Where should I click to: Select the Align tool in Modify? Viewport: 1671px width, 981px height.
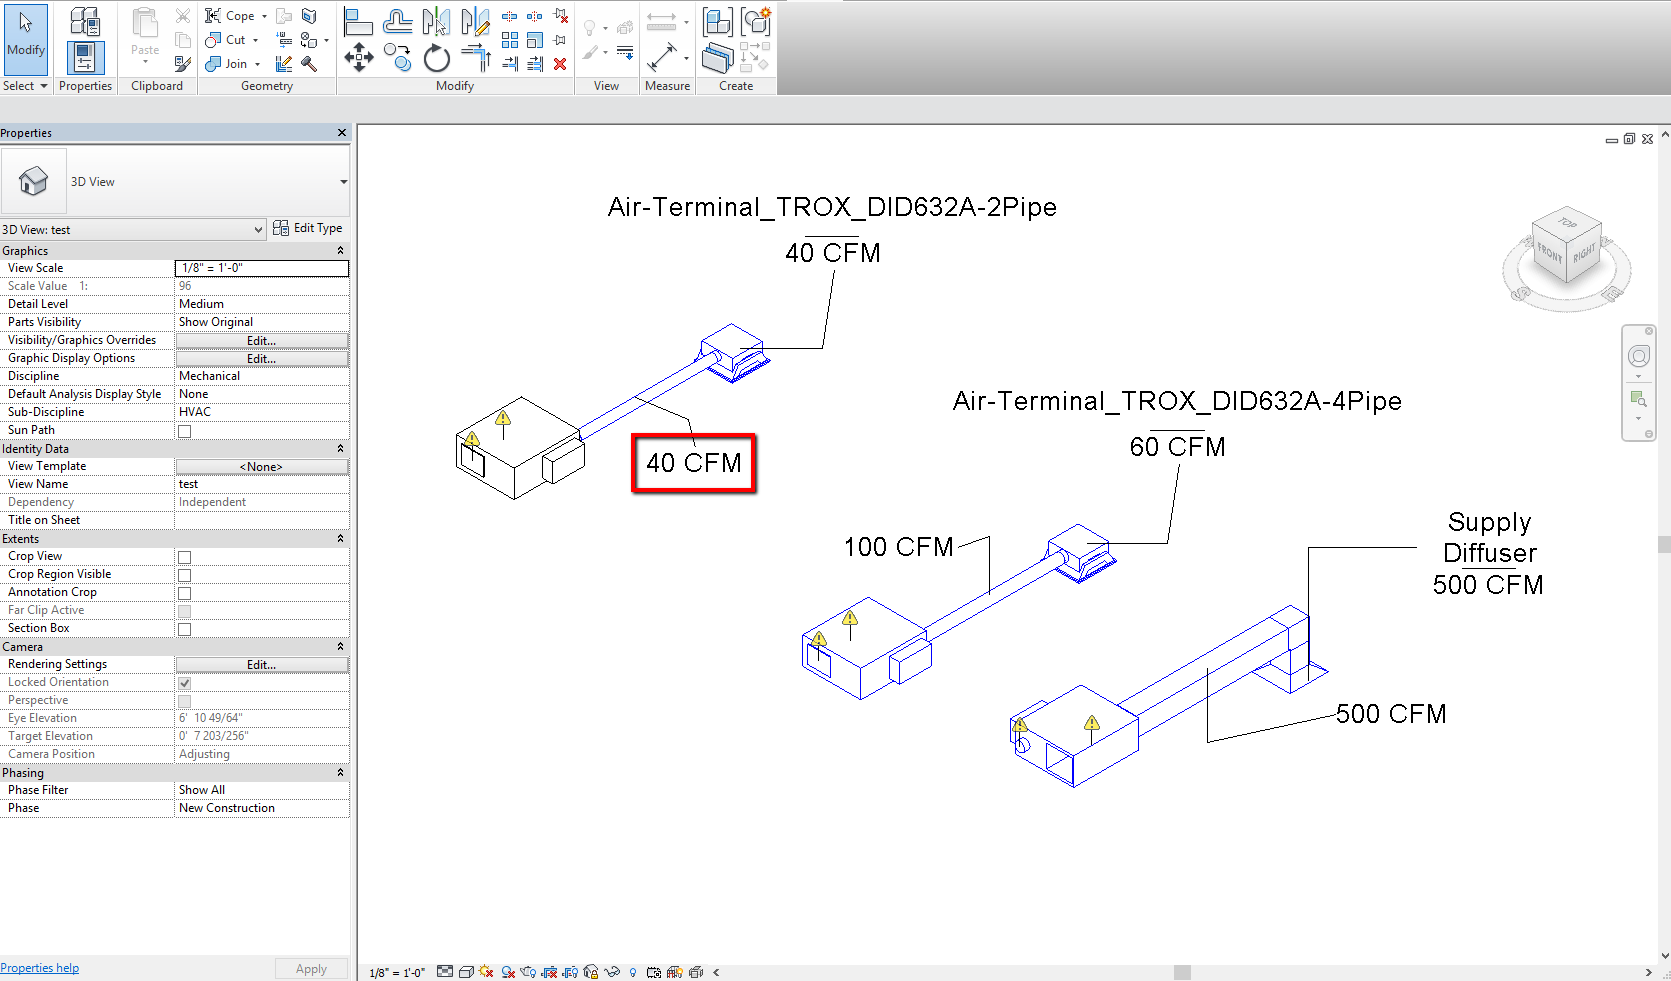pyautogui.click(x=359, y=20)
